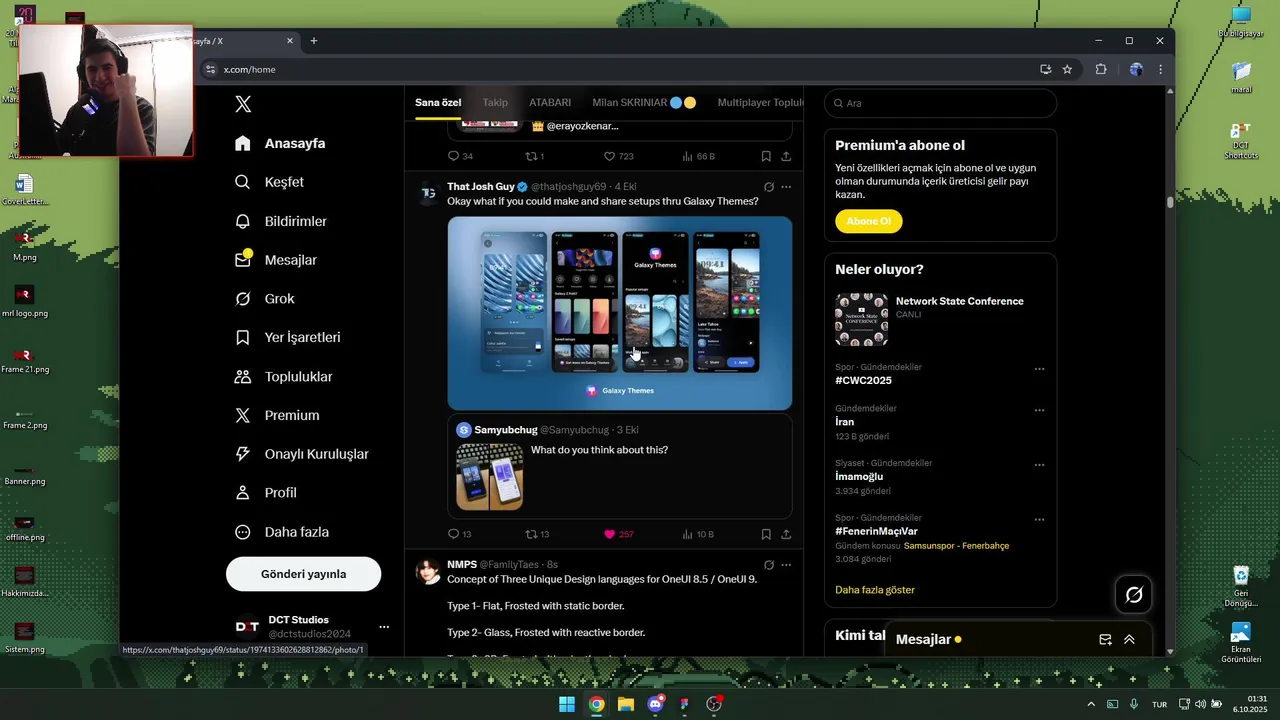
Task: Open more options for İmamoğlu trend
Action: click(1039, 465)
